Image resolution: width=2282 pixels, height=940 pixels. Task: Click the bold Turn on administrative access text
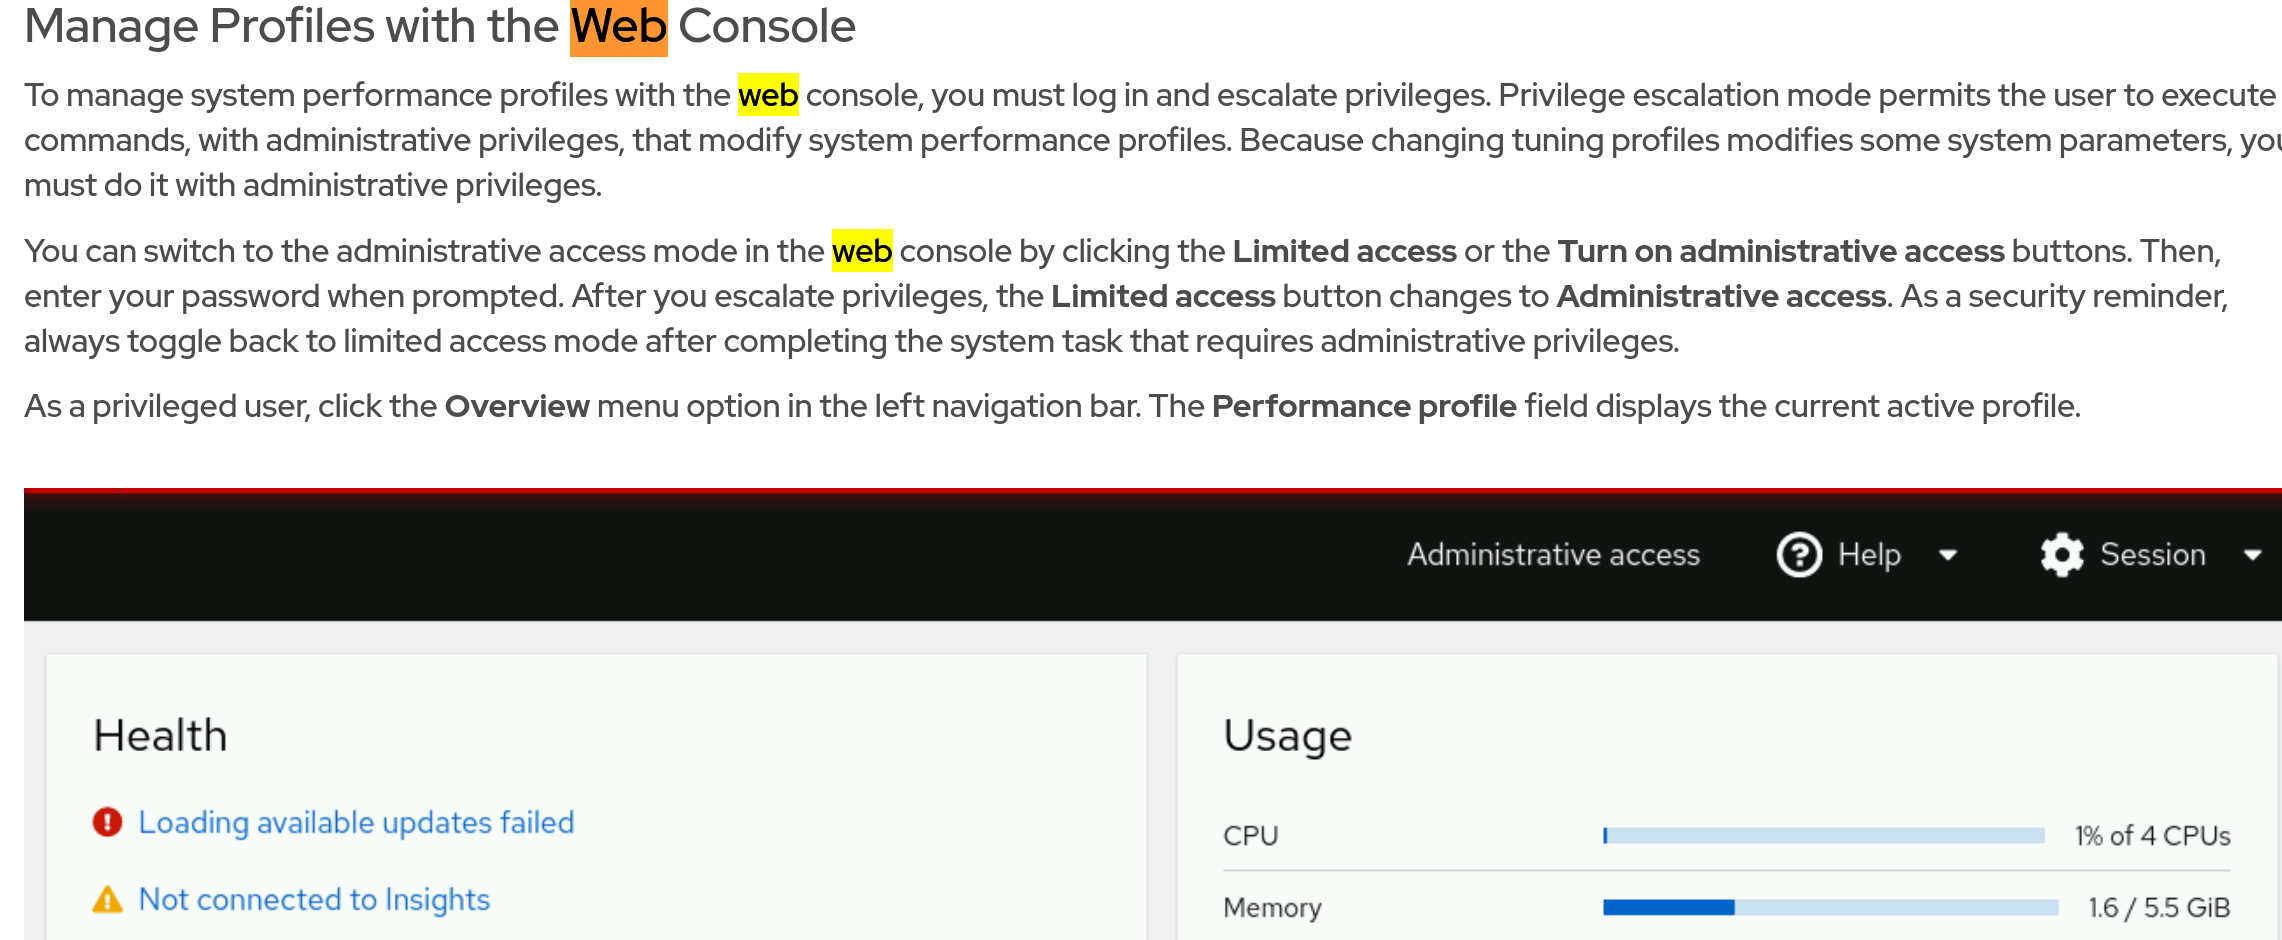(x=1780, y=251)
